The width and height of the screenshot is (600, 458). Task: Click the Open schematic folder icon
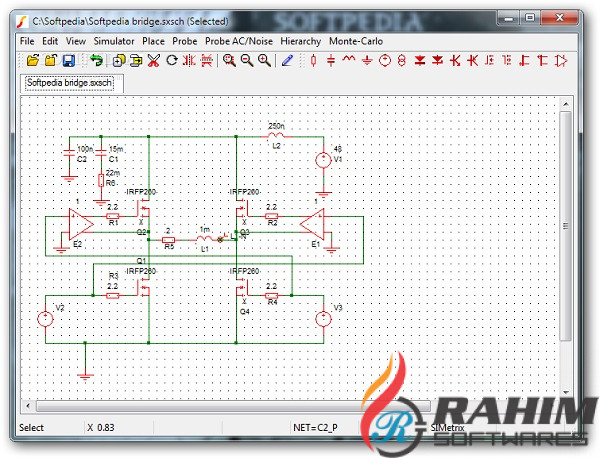(33, 60)
